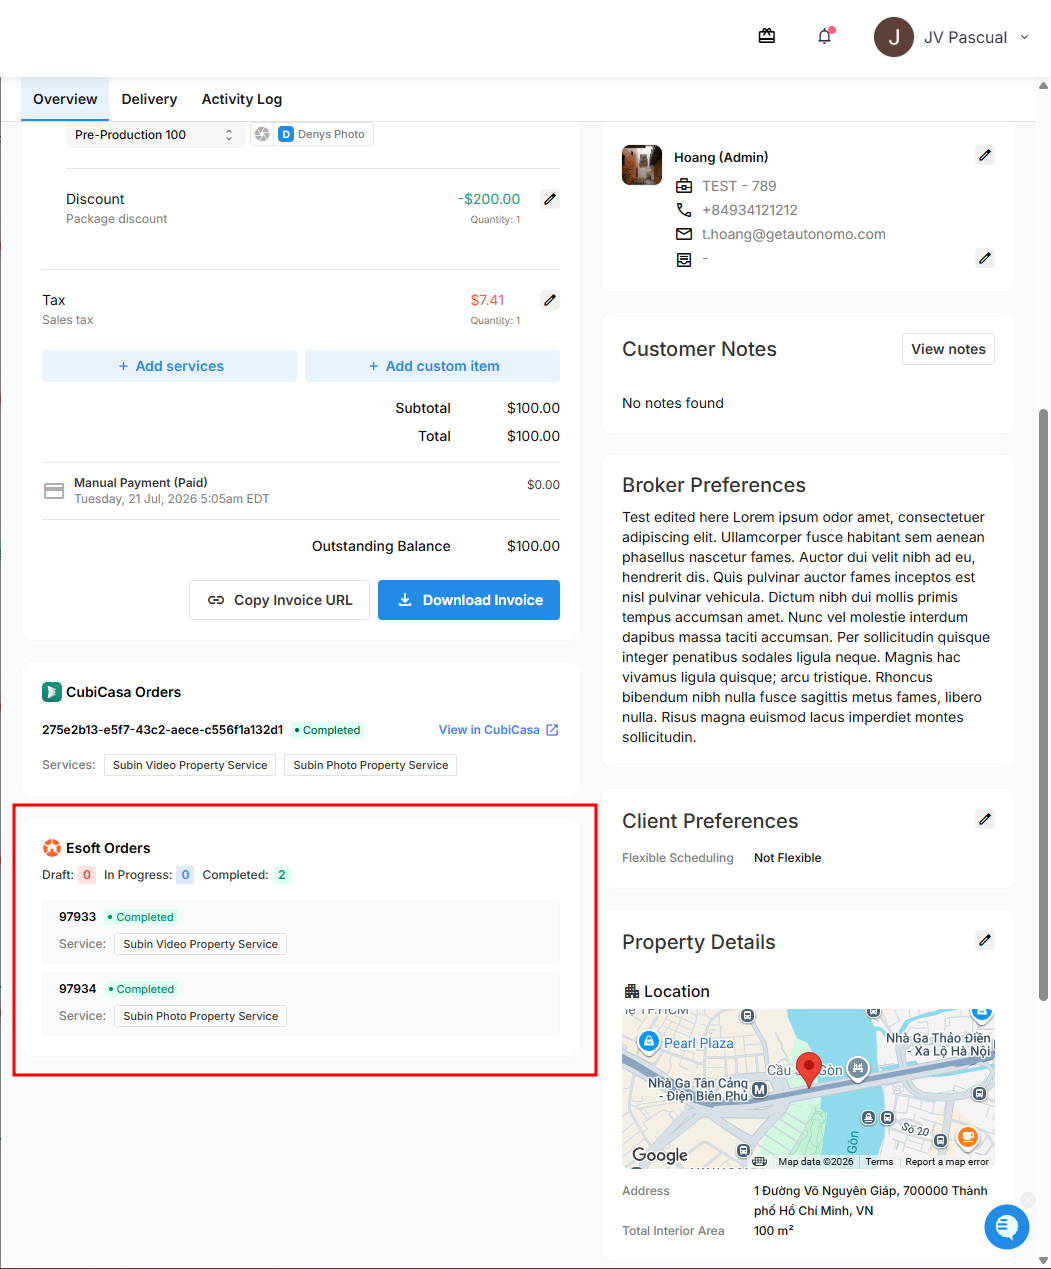This screenshot has height=1269, width=1051.
Task: Download the invoice
Action: (469, 600)
